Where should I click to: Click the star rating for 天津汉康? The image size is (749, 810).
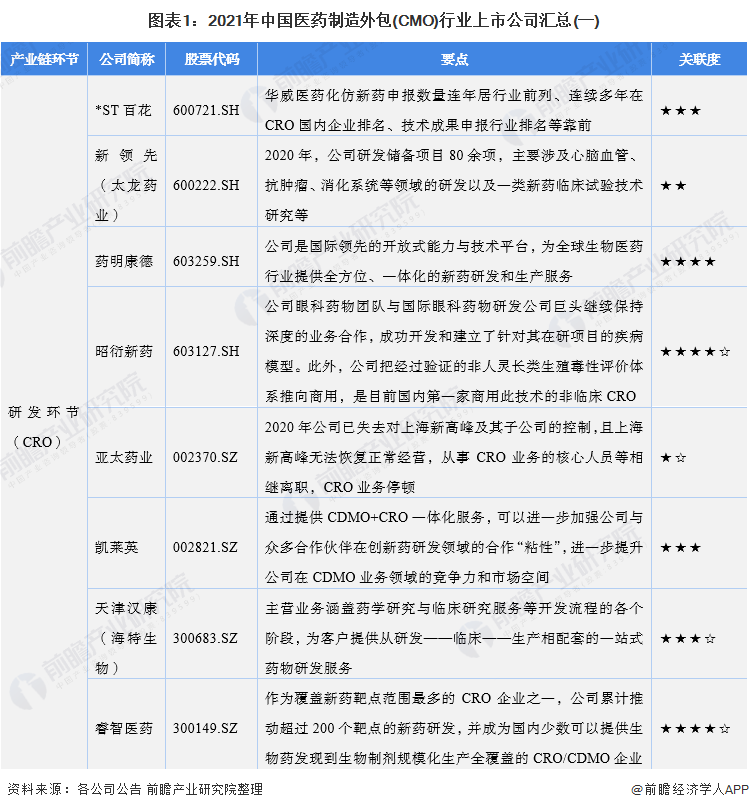(x=688, y=638)
